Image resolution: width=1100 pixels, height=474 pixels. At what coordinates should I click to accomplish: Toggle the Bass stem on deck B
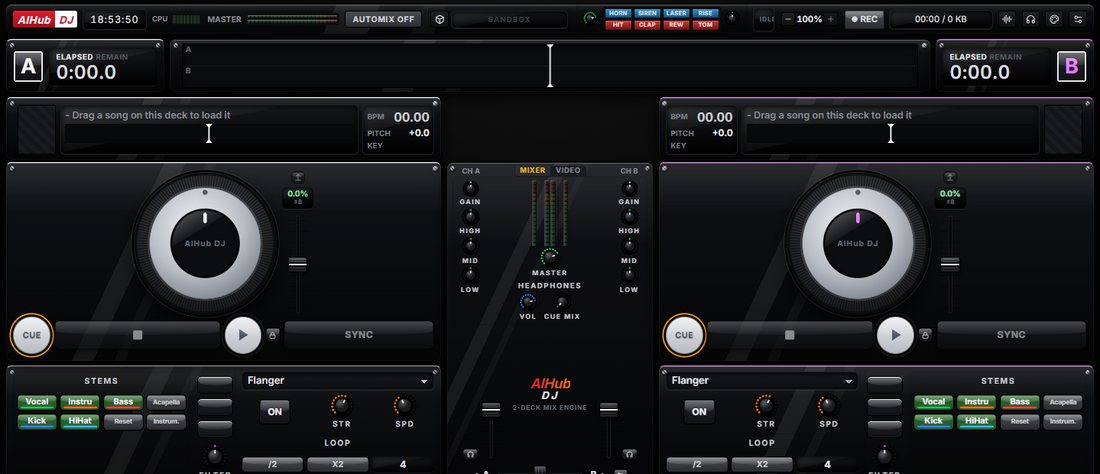pyautogui.click(x=1019, y=402)
